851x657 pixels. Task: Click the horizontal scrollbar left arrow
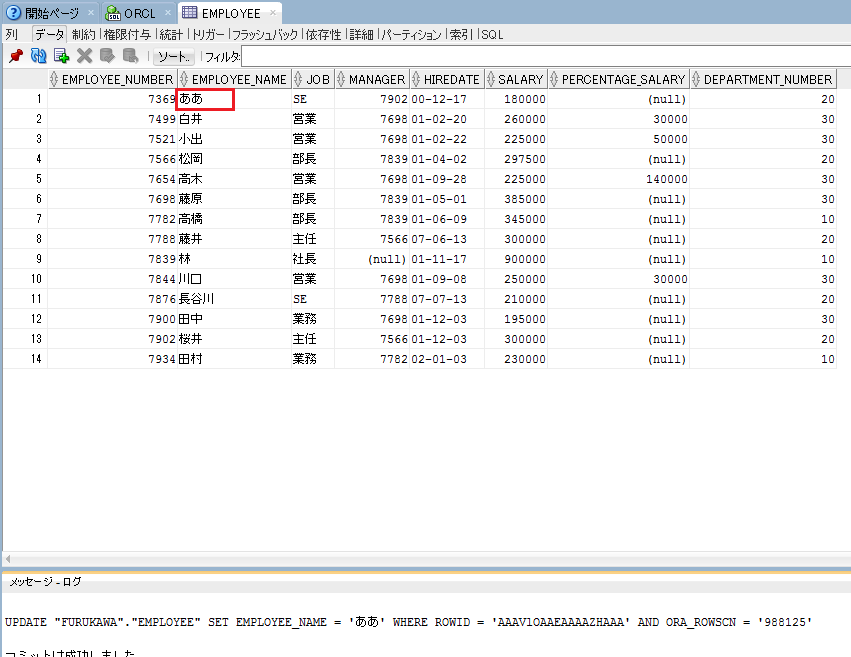click(8, 559)
